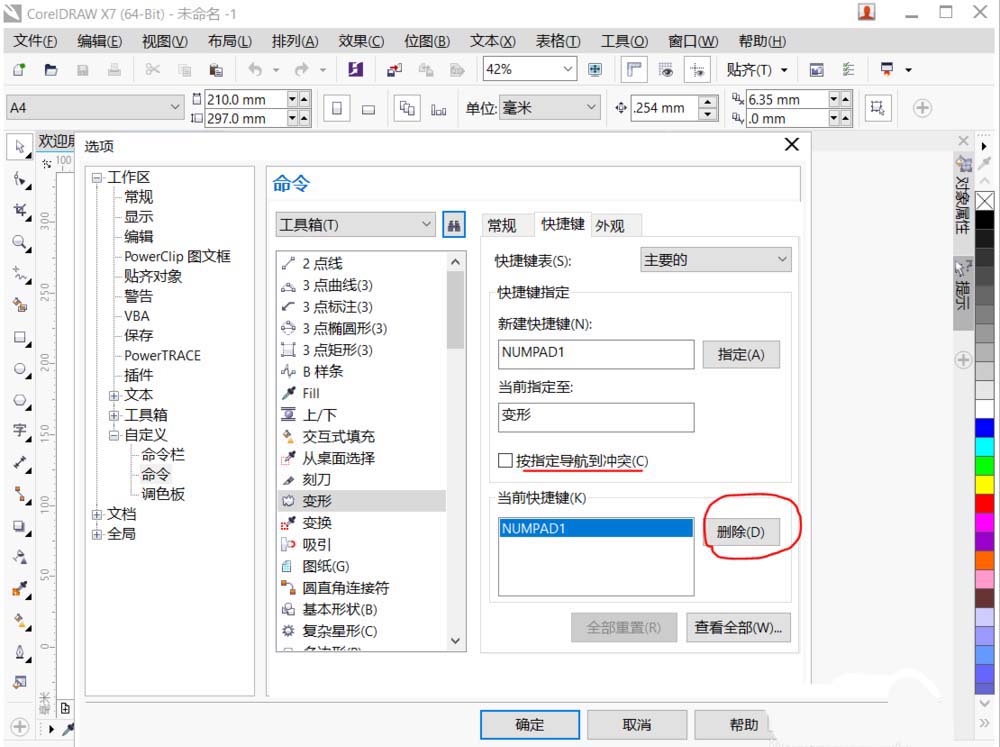
Task: Open the 快捷键表 主要的 dropdown
Action: pyautogui.click(x=716, y=260)
